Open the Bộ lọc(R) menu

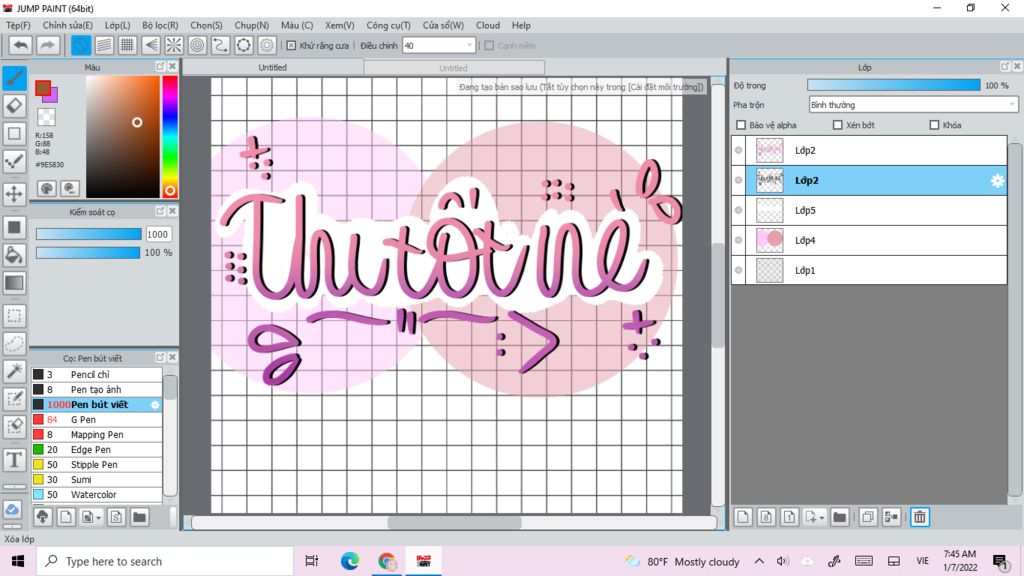[160, 25]
